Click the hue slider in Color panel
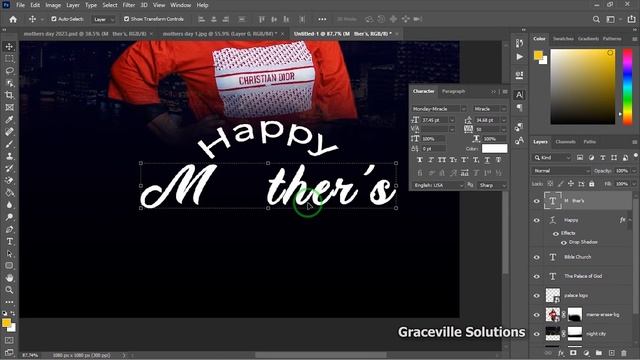This screenshot has width=640, height=360. click(x=627, y=86)
